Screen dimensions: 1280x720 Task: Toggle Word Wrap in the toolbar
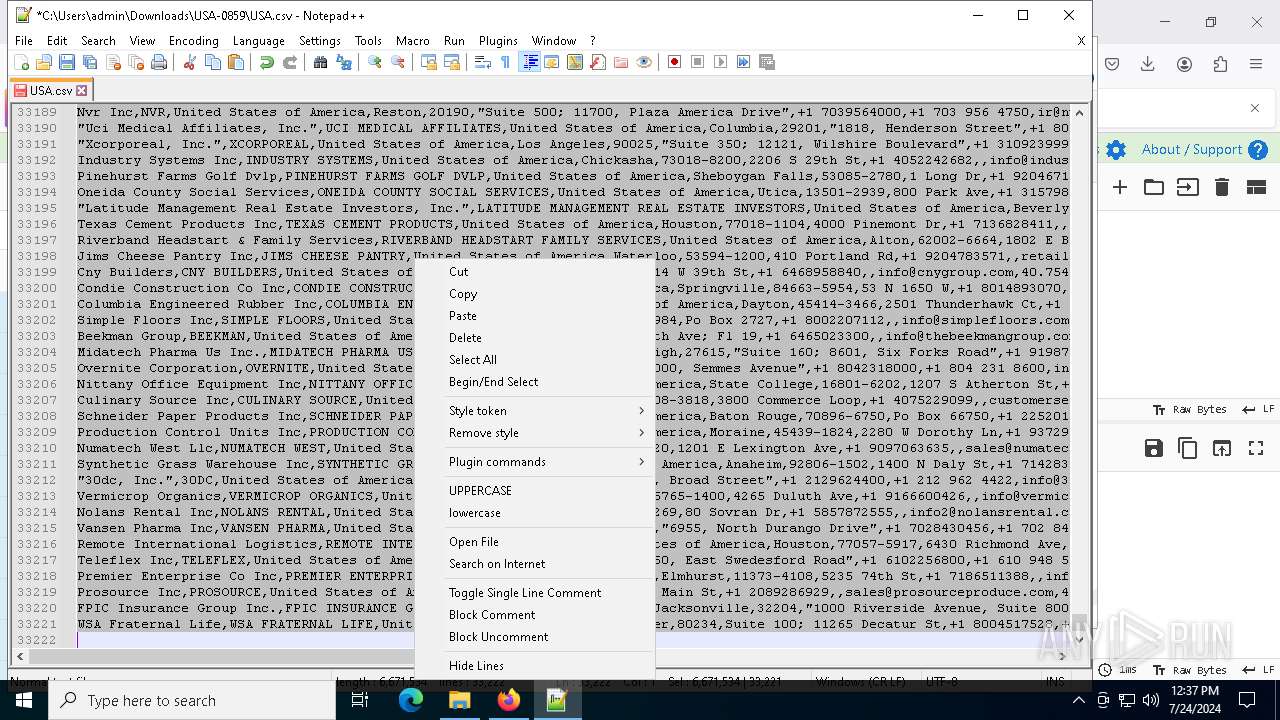point(482,62)
